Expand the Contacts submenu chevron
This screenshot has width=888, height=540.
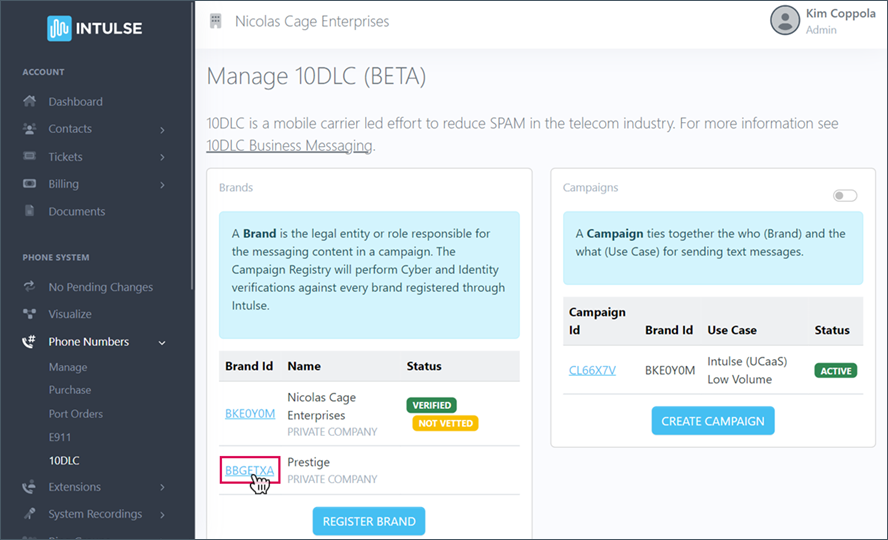[x=162, y=130]
